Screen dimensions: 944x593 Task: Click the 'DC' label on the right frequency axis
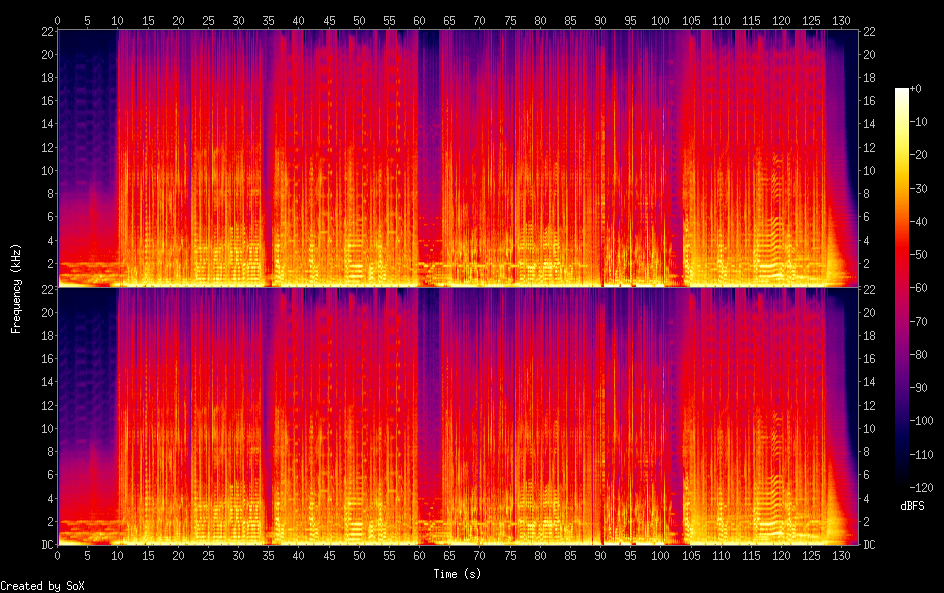(x=869, y=545)
